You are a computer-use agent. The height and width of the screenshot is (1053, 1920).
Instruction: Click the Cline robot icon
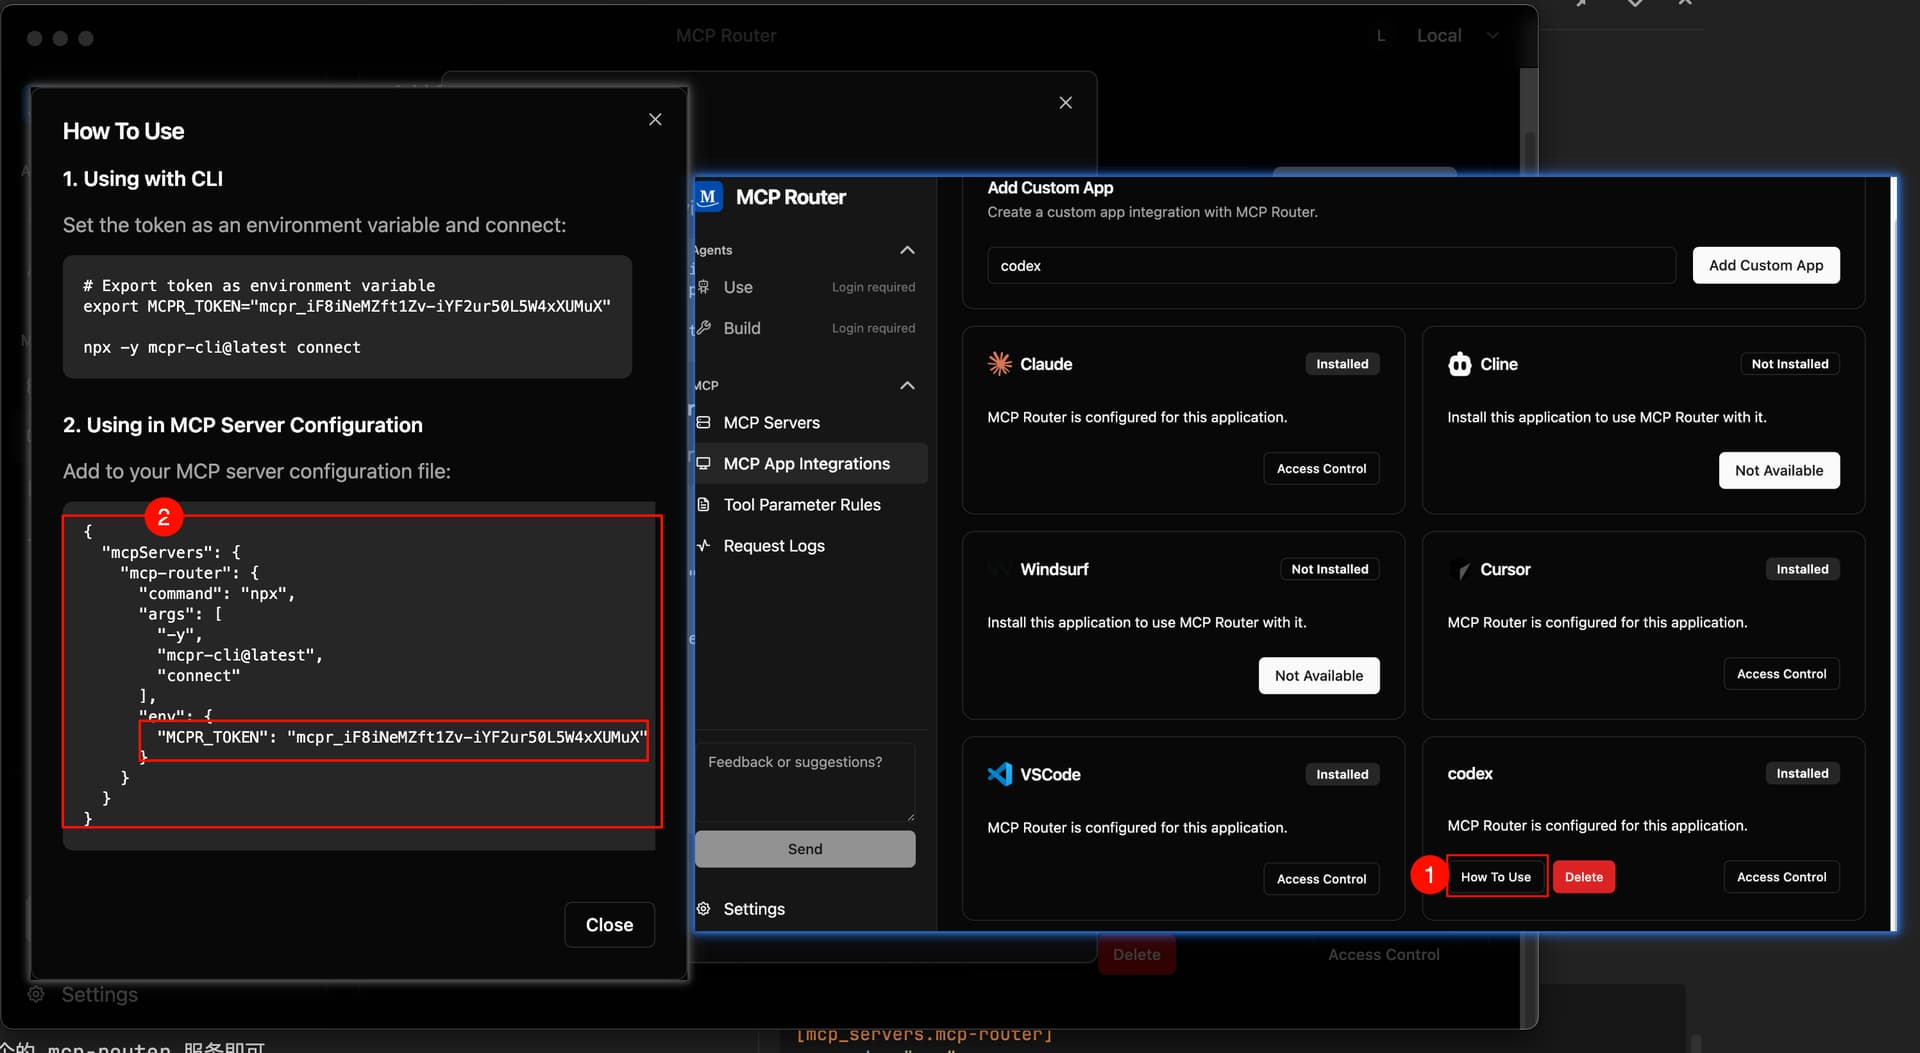(1460, 364)
